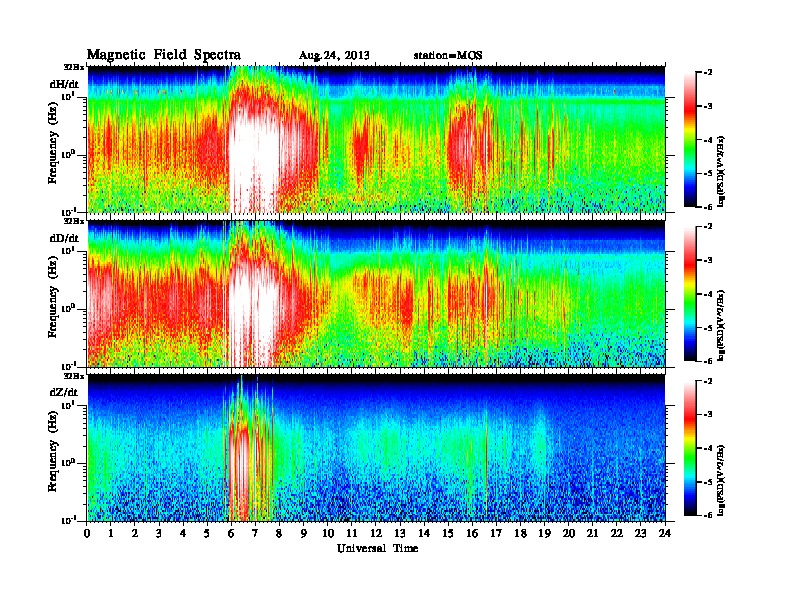Click the '-3' value on dD/dt color bar
The height and width of the screenshot is (612, 792).
708,261
